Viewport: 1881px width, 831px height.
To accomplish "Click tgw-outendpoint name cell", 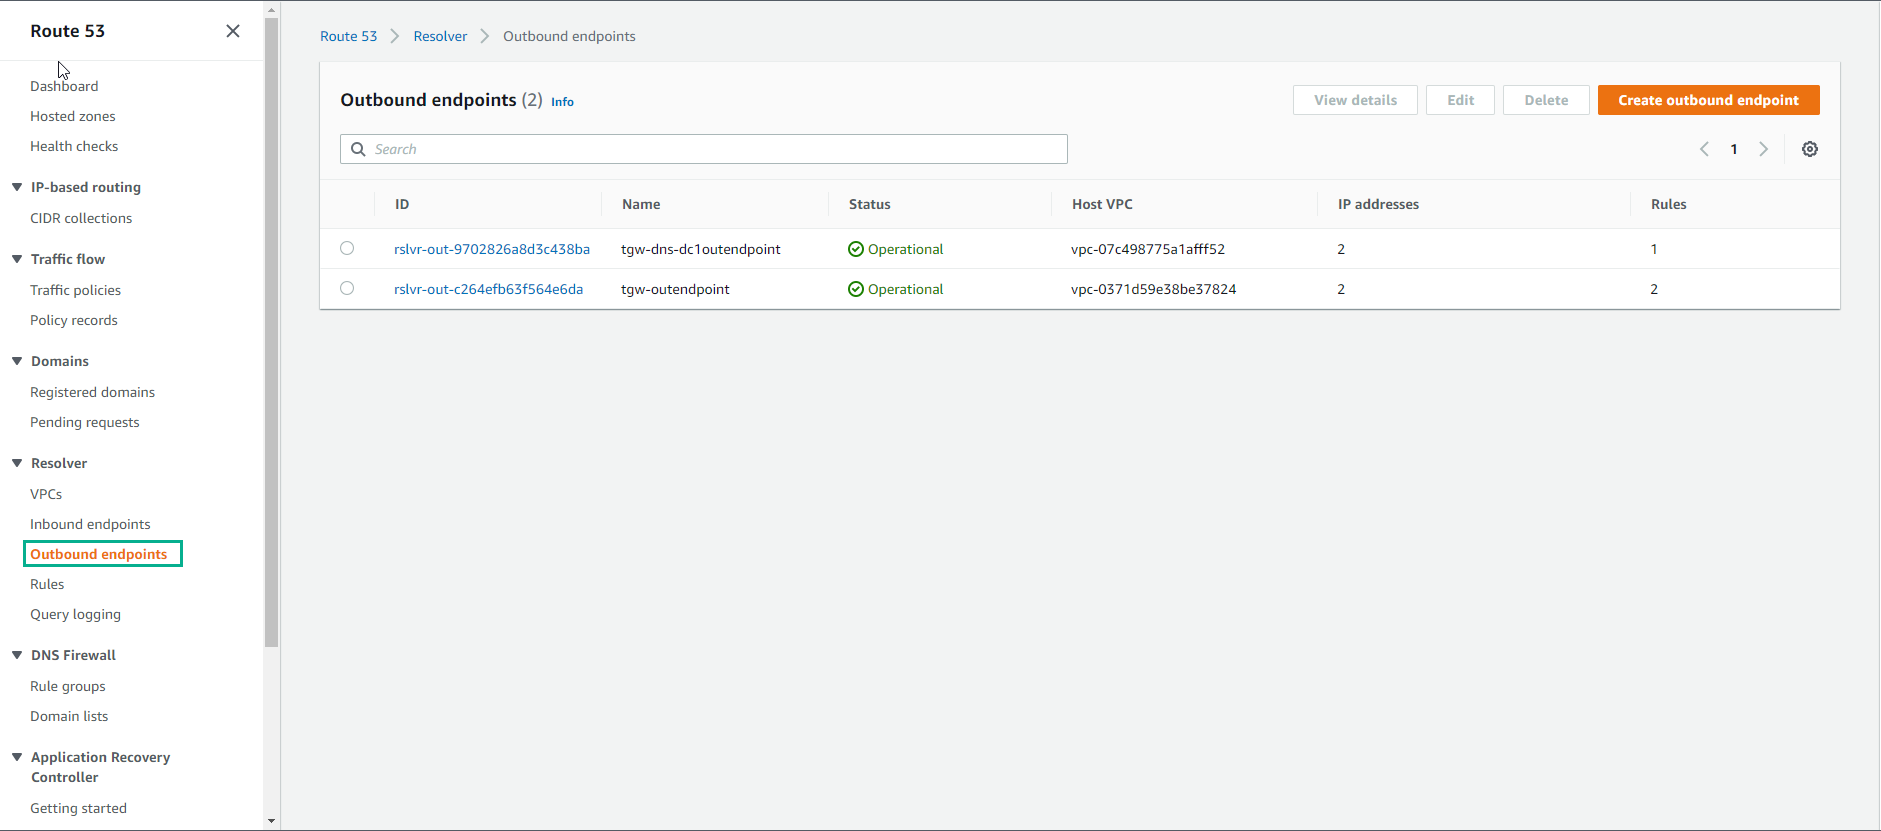I will coord(675,289).
